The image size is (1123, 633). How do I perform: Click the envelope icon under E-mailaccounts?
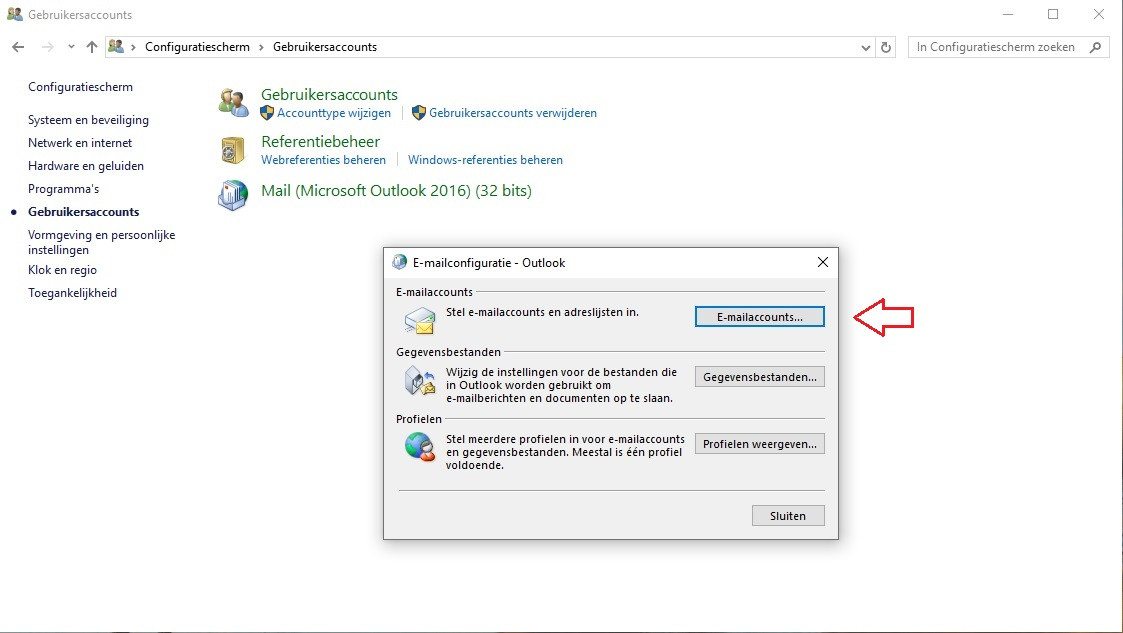(x=420, y=320)
